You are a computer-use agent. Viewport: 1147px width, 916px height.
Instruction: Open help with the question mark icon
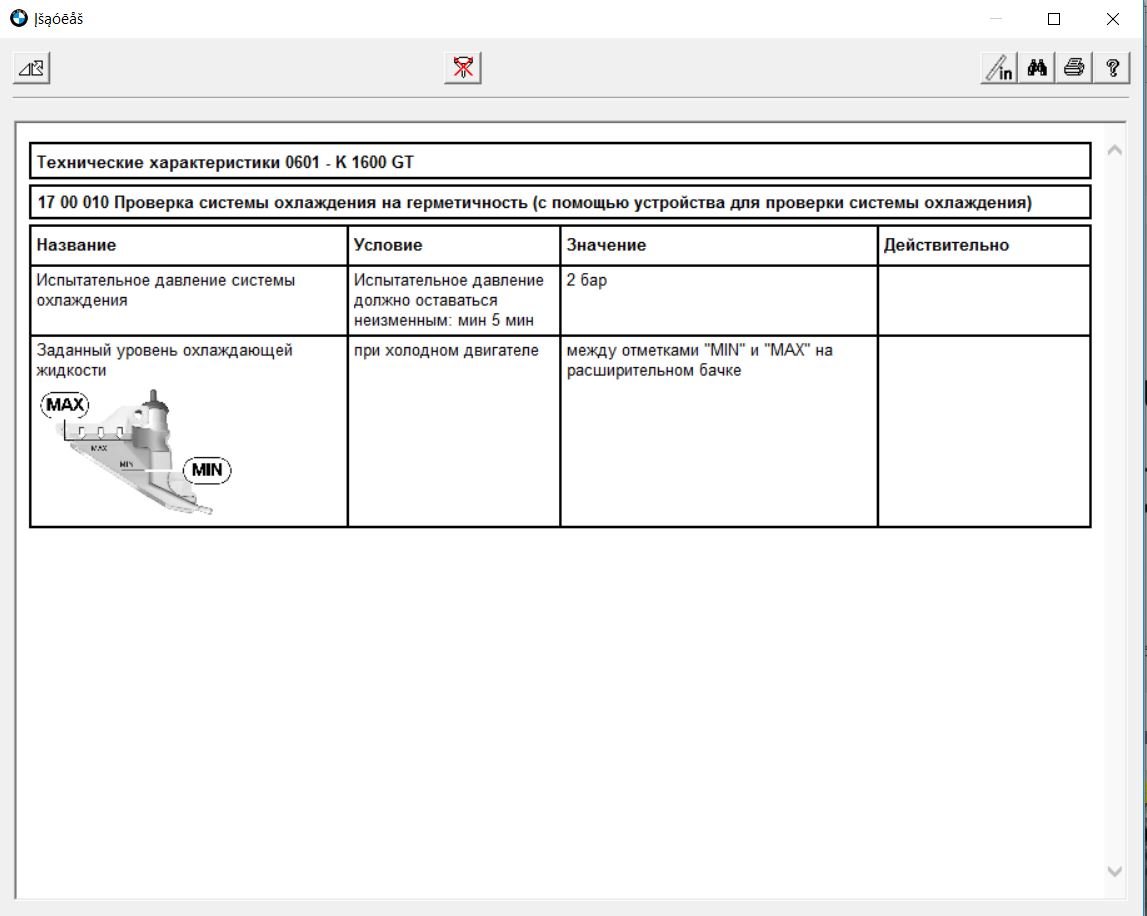(x=1111, y=68)
